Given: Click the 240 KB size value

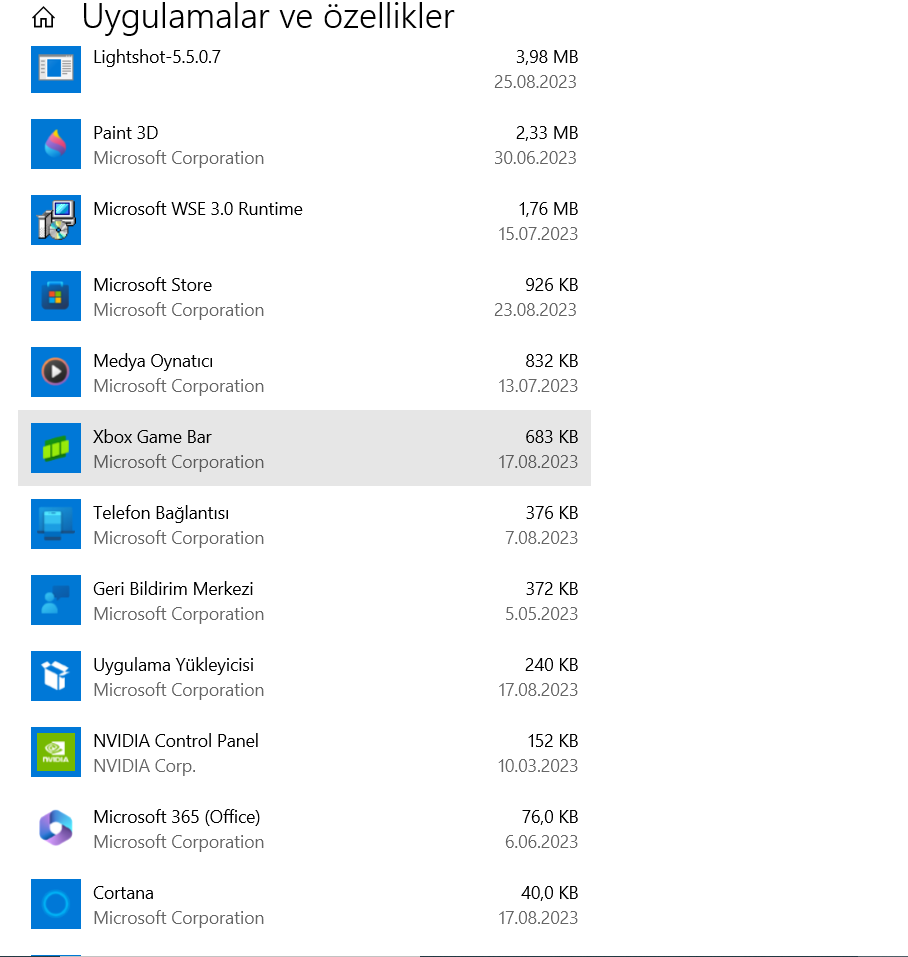Looking at the screenshot, I should click(552, 665).
